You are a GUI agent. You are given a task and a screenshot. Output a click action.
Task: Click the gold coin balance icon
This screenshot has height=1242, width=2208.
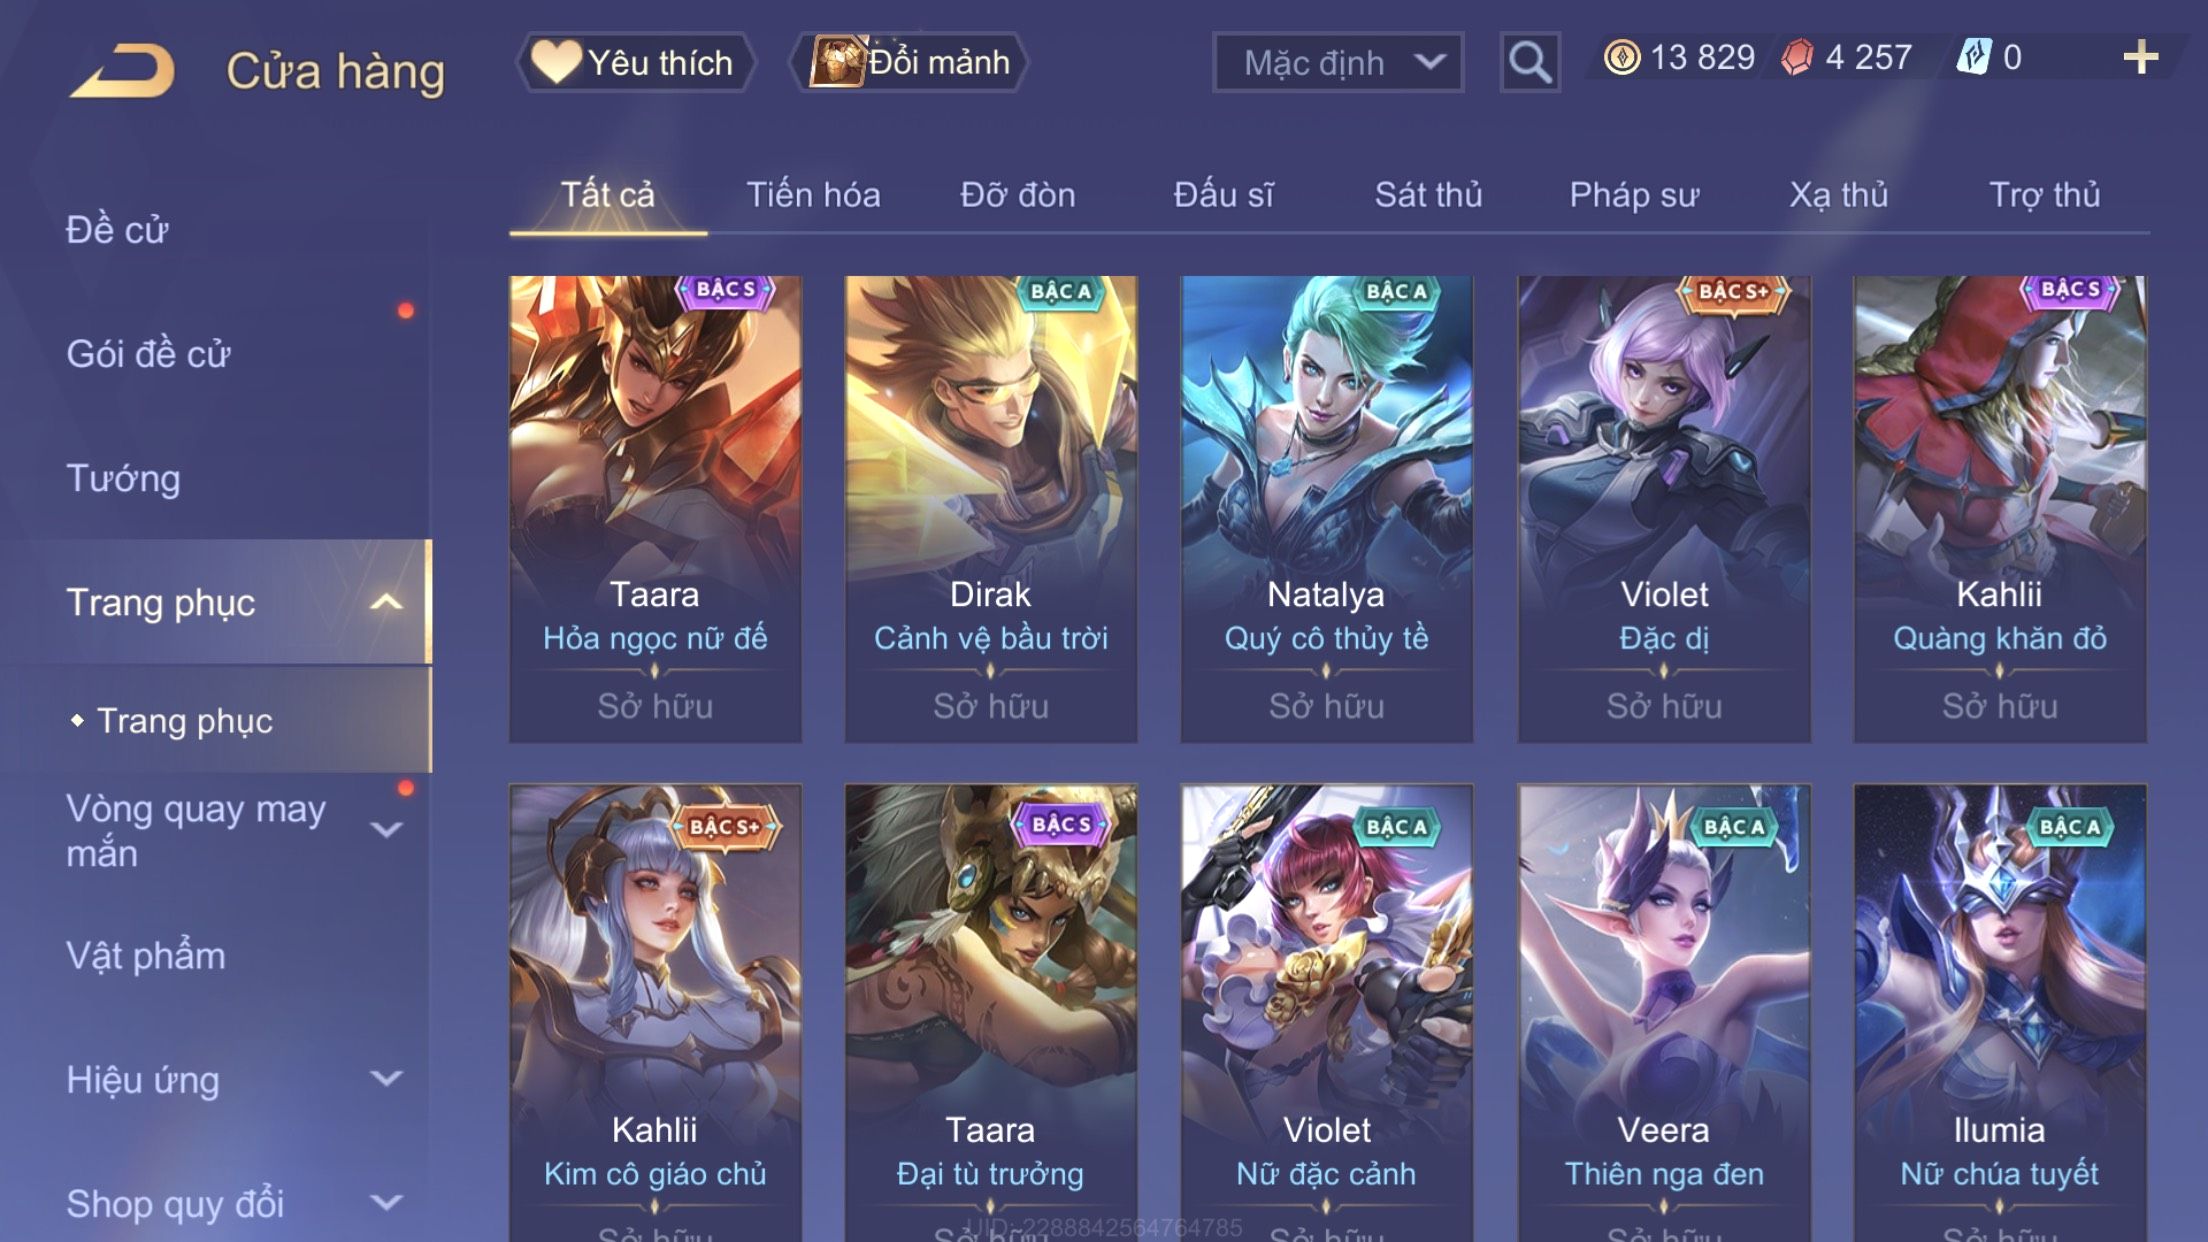click(1621, 57)
